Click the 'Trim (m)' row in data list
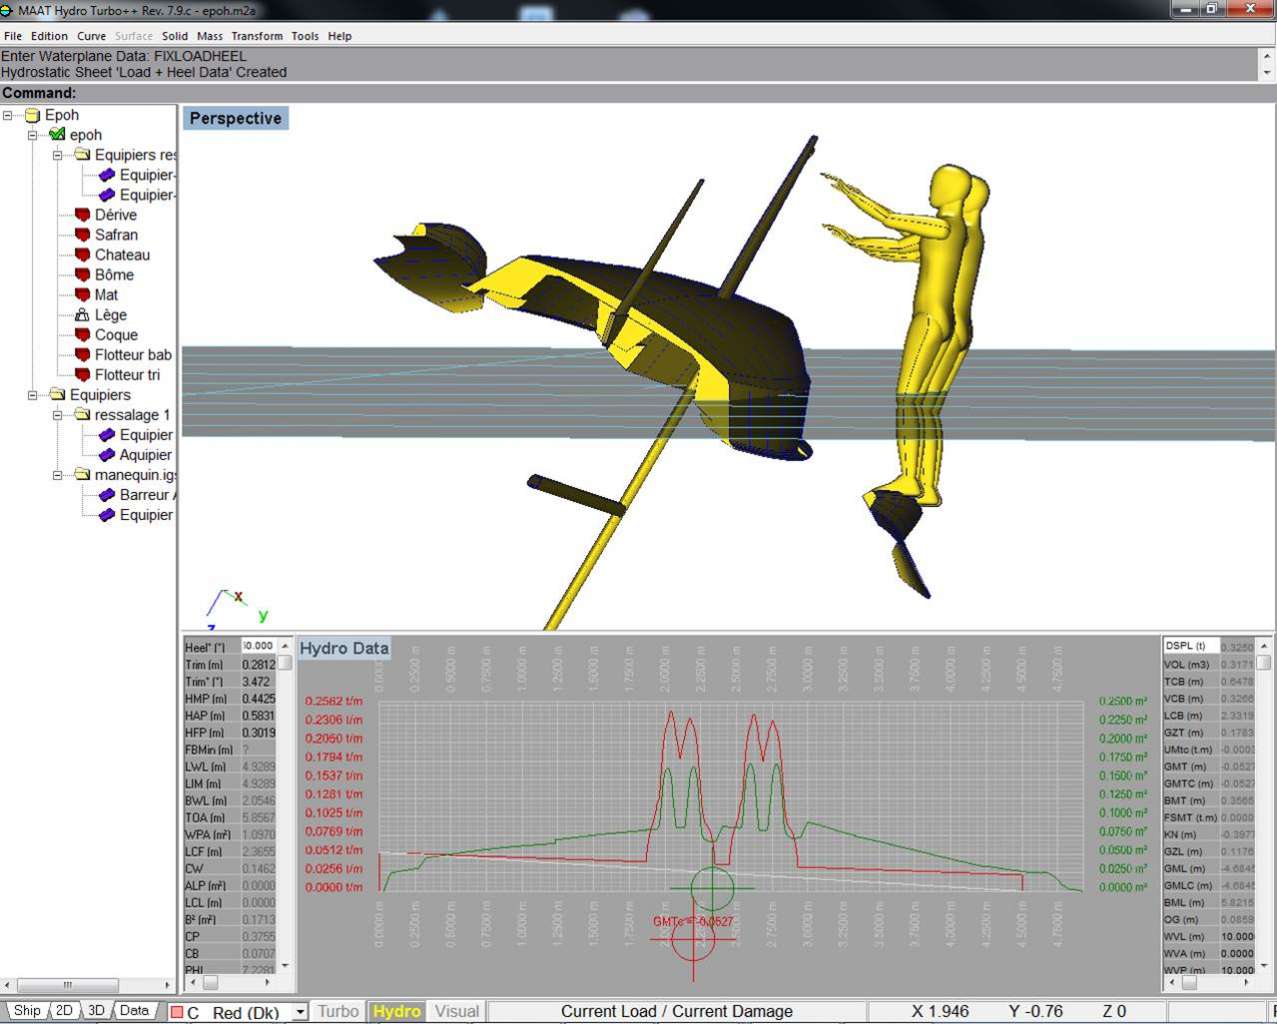The width and height of the screenshot is (1277, 1024). [x=229, y=664]
